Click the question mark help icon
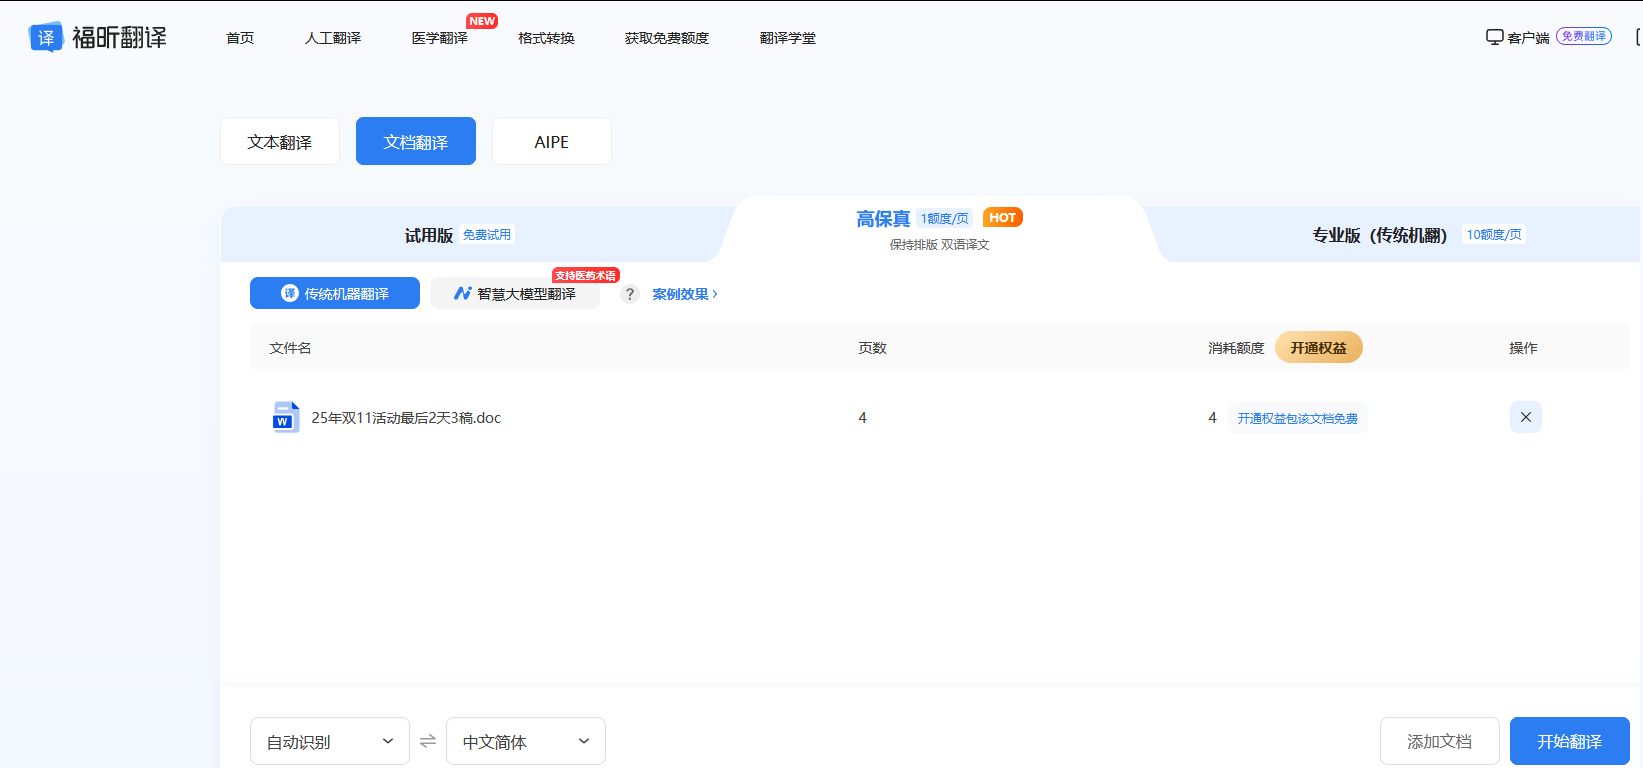This screenshot has width=1643, height=768. 629,294
